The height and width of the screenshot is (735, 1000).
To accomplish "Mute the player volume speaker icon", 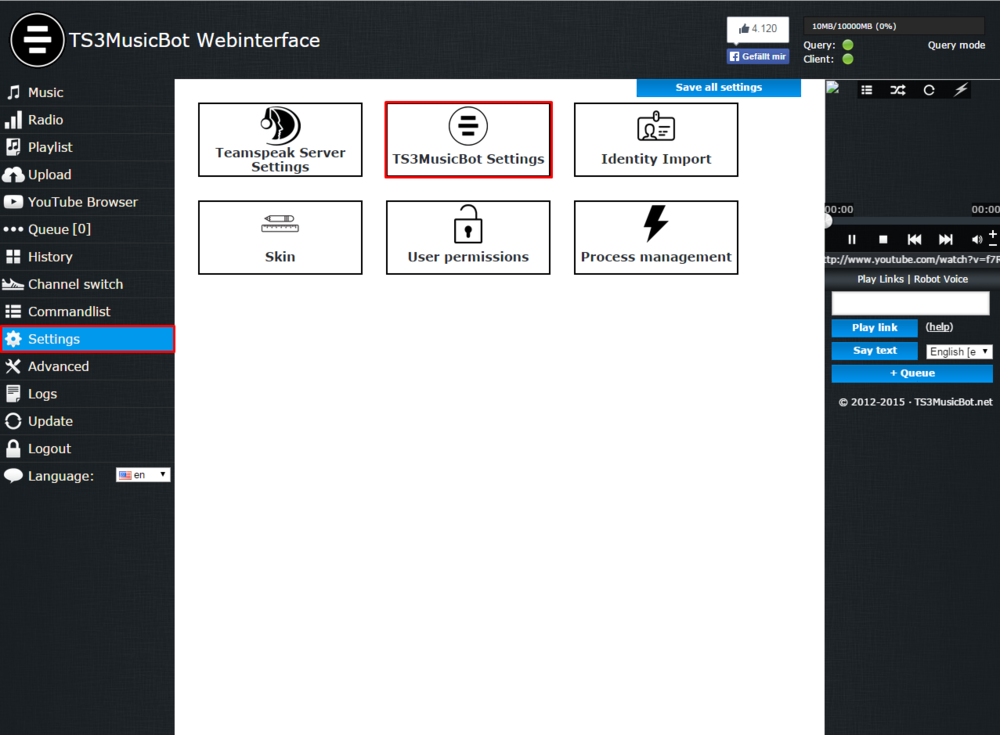I will [x=977, y=239].
